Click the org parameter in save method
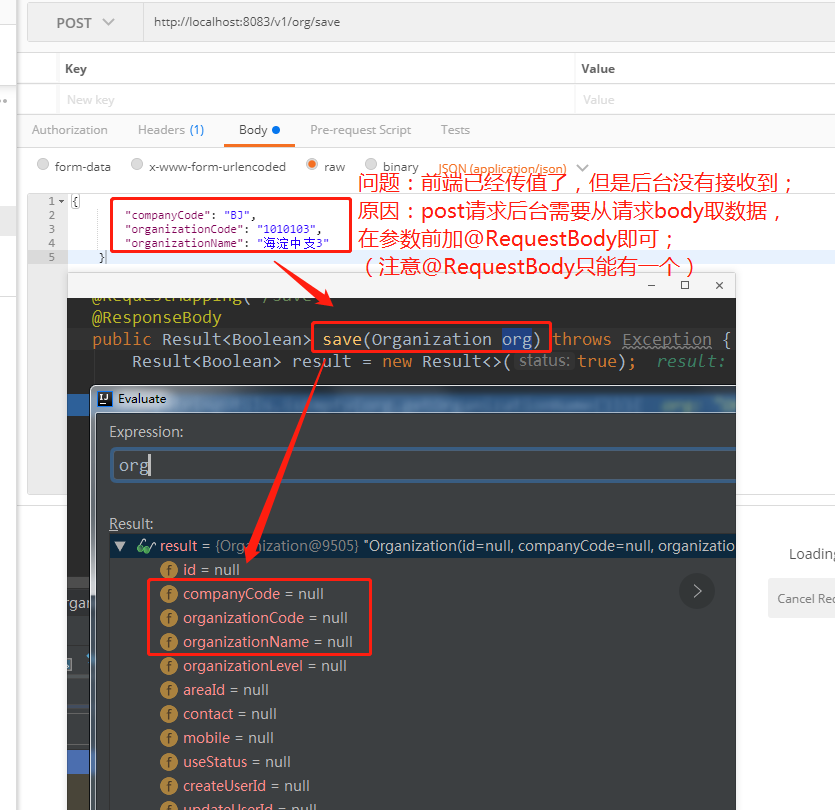835x810 pixels. click(517, 339)
